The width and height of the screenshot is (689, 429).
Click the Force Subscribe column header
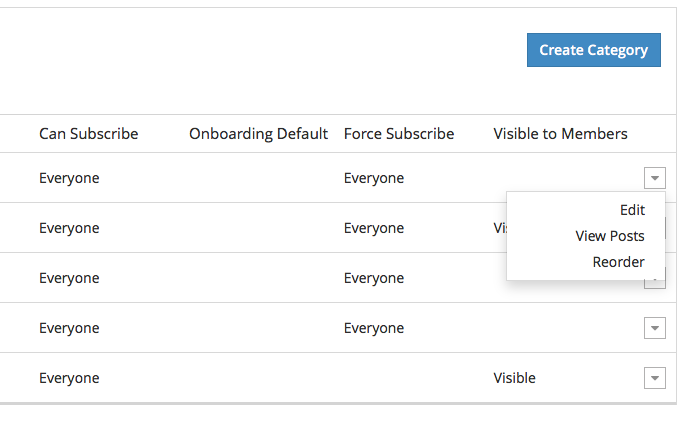tap(399, 134)
